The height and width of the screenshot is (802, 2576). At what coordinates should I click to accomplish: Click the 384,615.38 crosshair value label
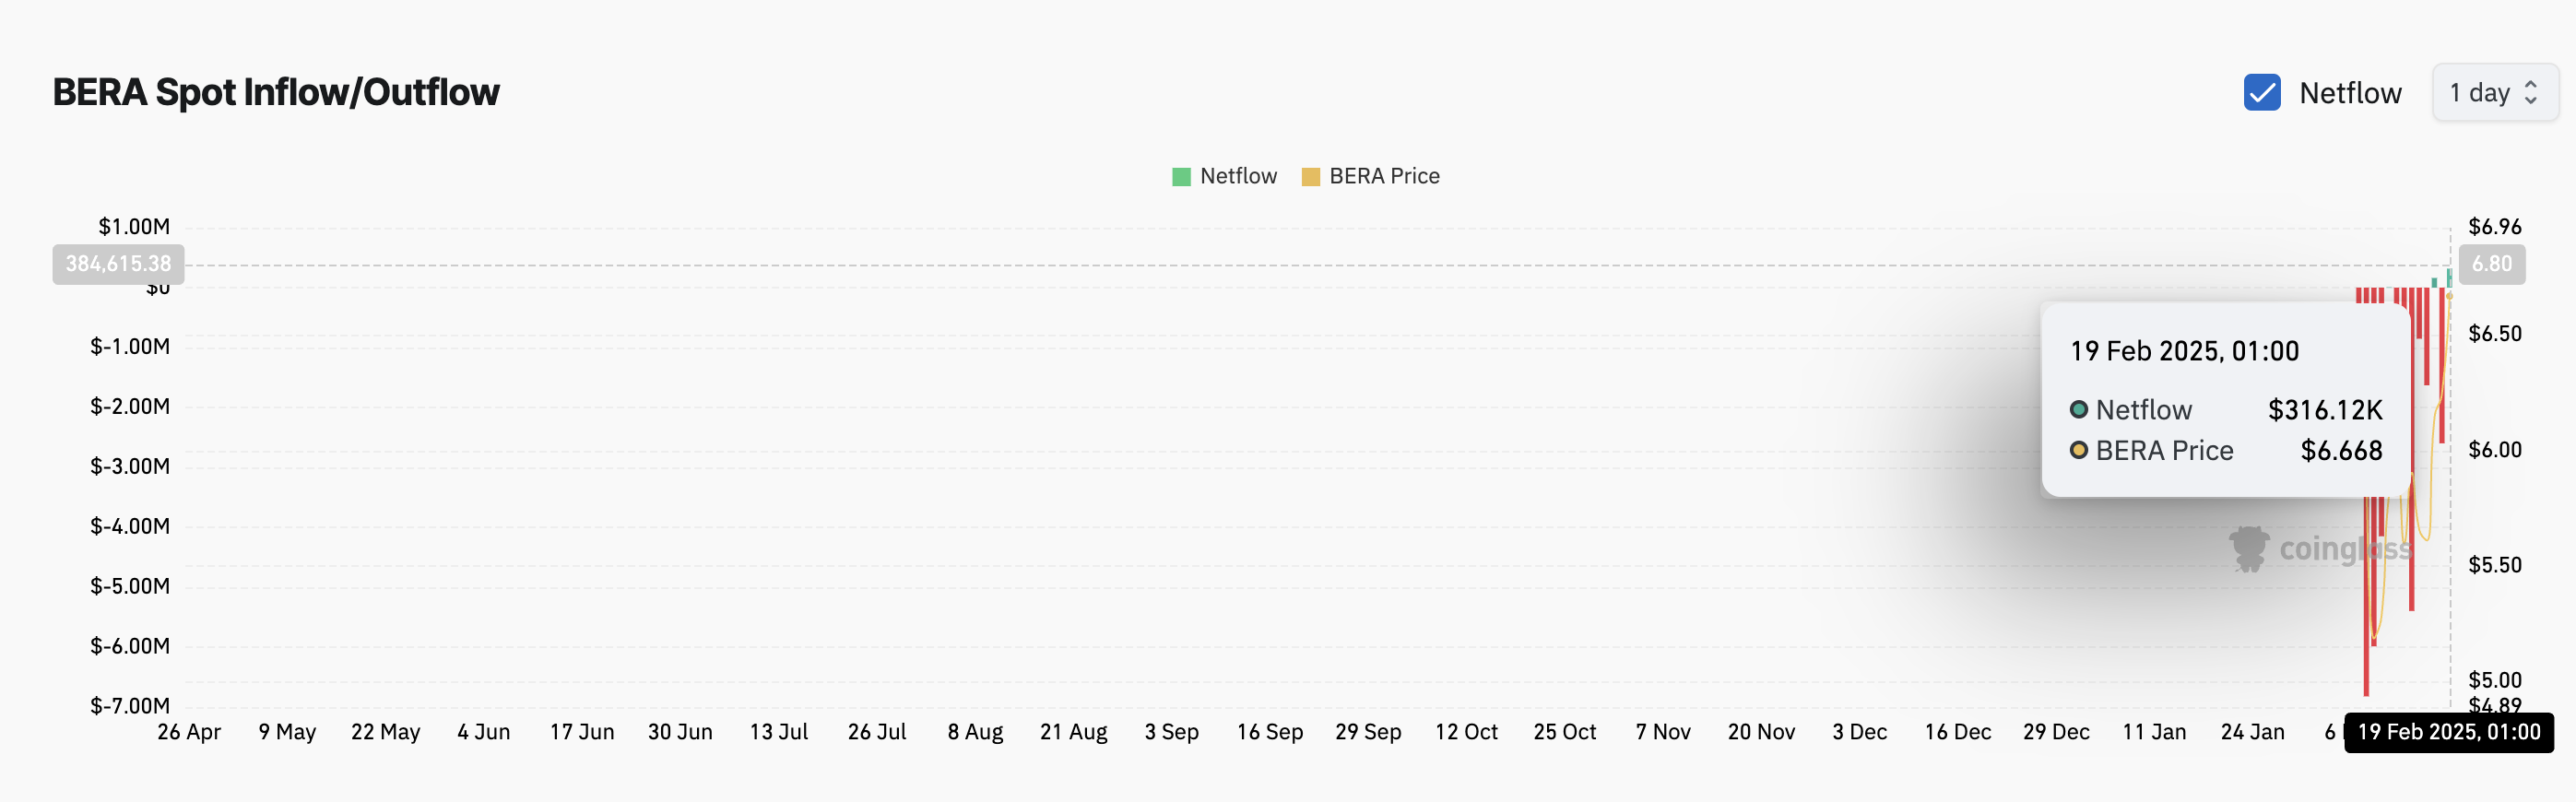tap(118, 264)
